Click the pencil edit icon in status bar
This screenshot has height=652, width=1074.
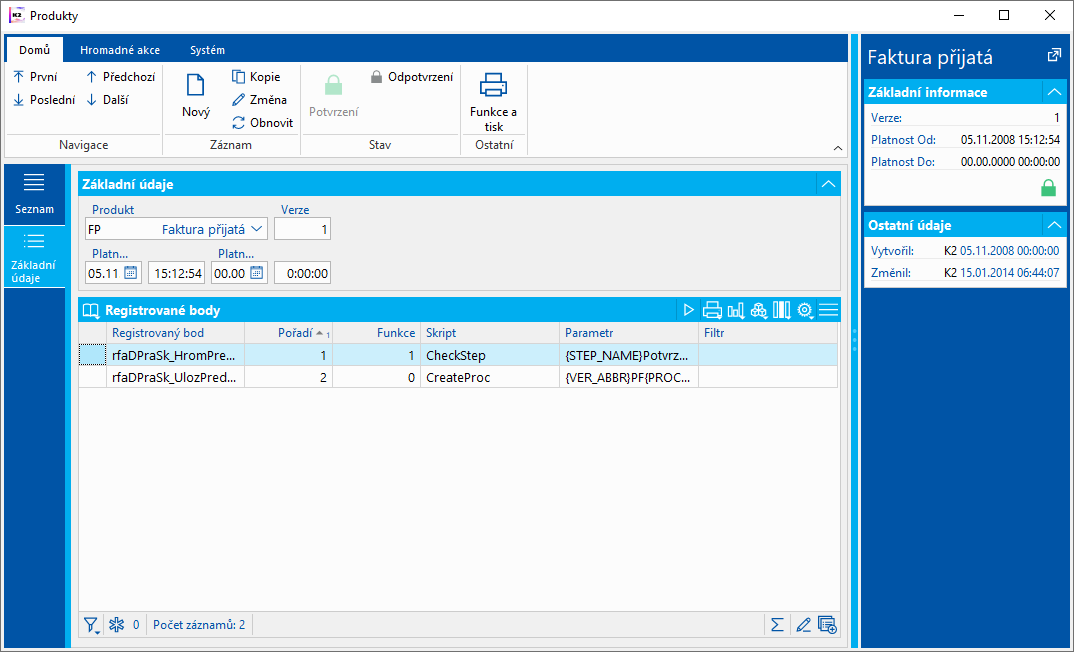click(803, 625)
